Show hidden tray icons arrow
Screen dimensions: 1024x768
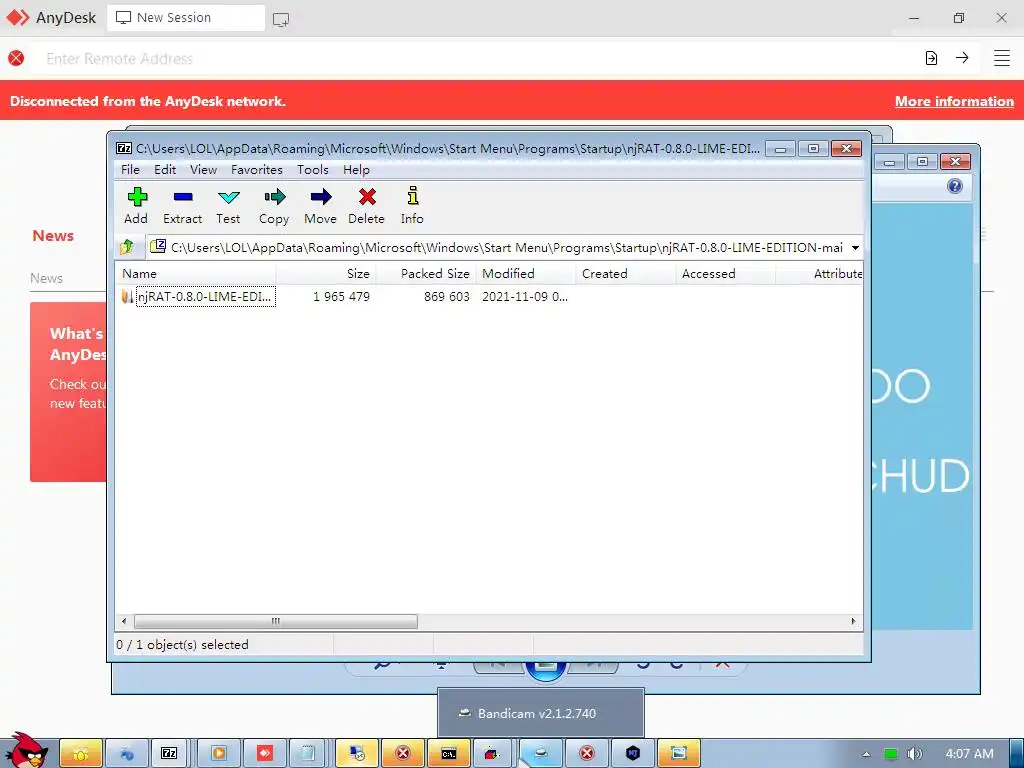[866, 754]
